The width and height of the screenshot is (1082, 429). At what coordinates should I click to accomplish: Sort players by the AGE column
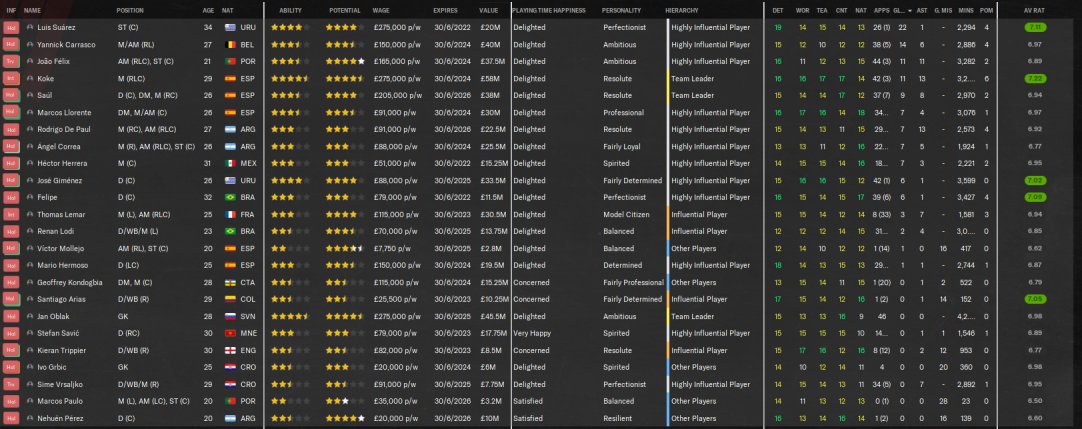pos(208,11)
